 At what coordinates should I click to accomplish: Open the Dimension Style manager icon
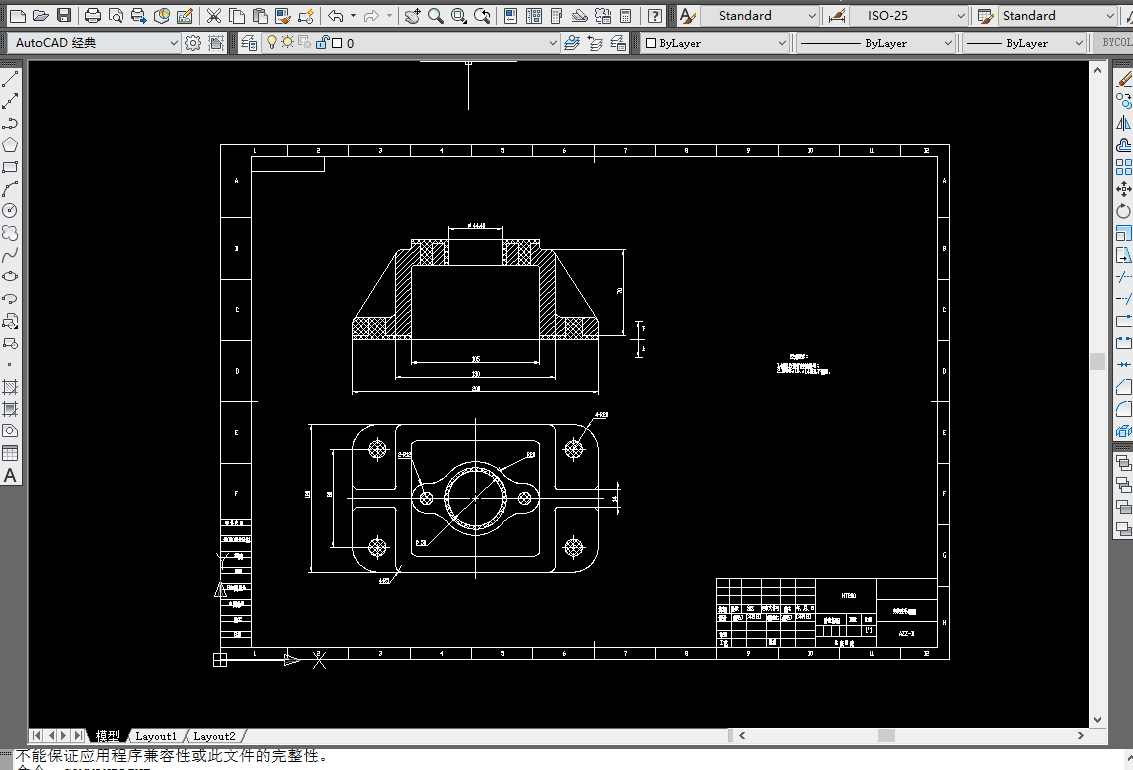point(837,15)
